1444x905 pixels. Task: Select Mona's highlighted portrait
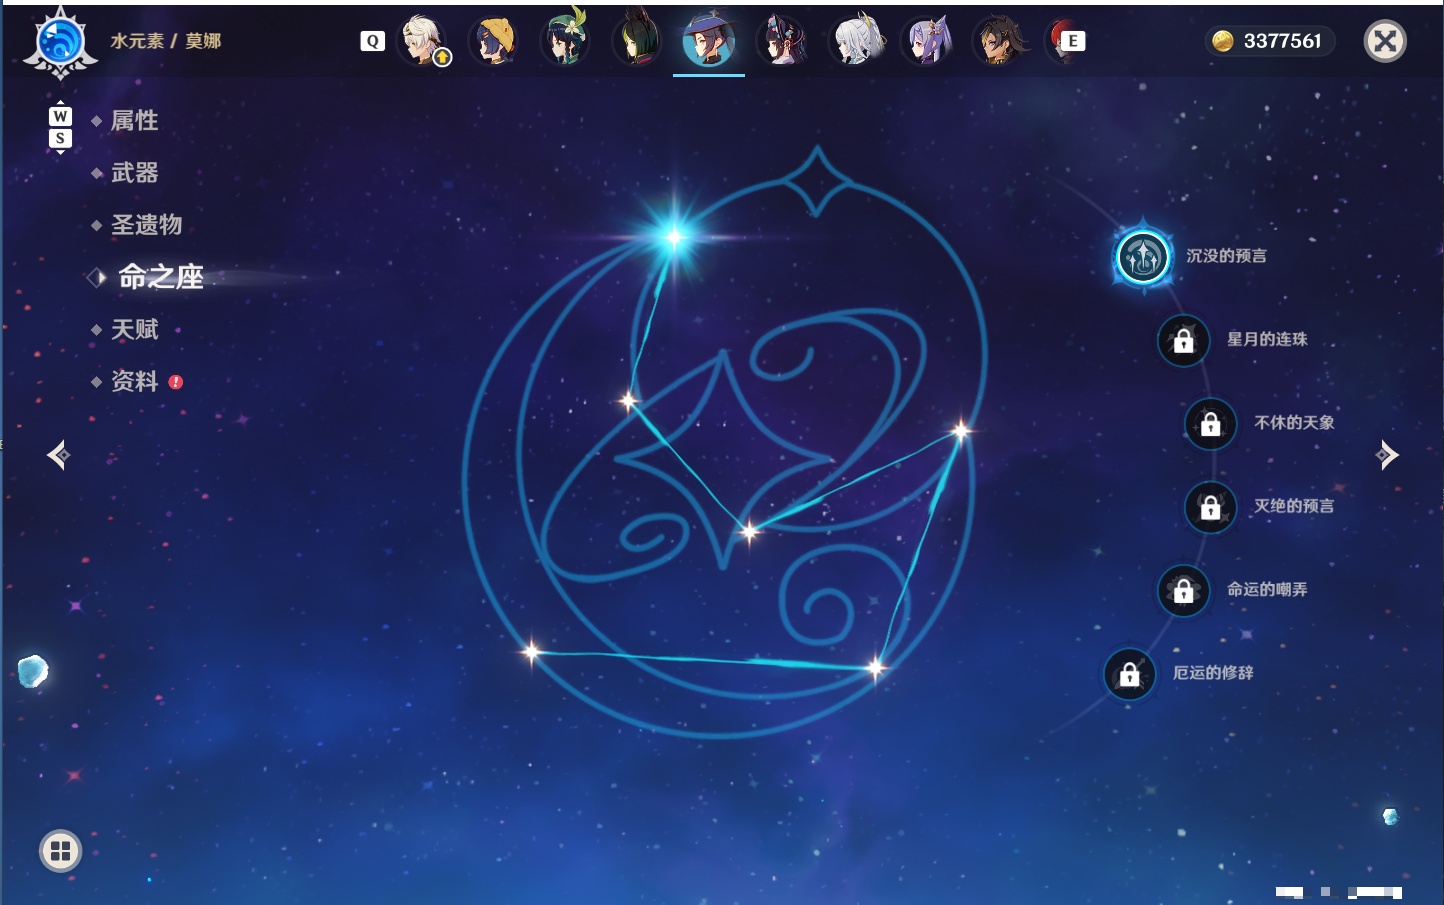[709, 41]
